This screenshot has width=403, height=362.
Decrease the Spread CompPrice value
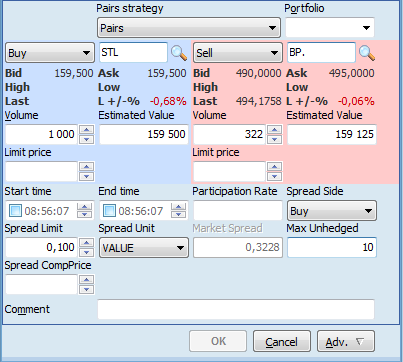[87, 289]
